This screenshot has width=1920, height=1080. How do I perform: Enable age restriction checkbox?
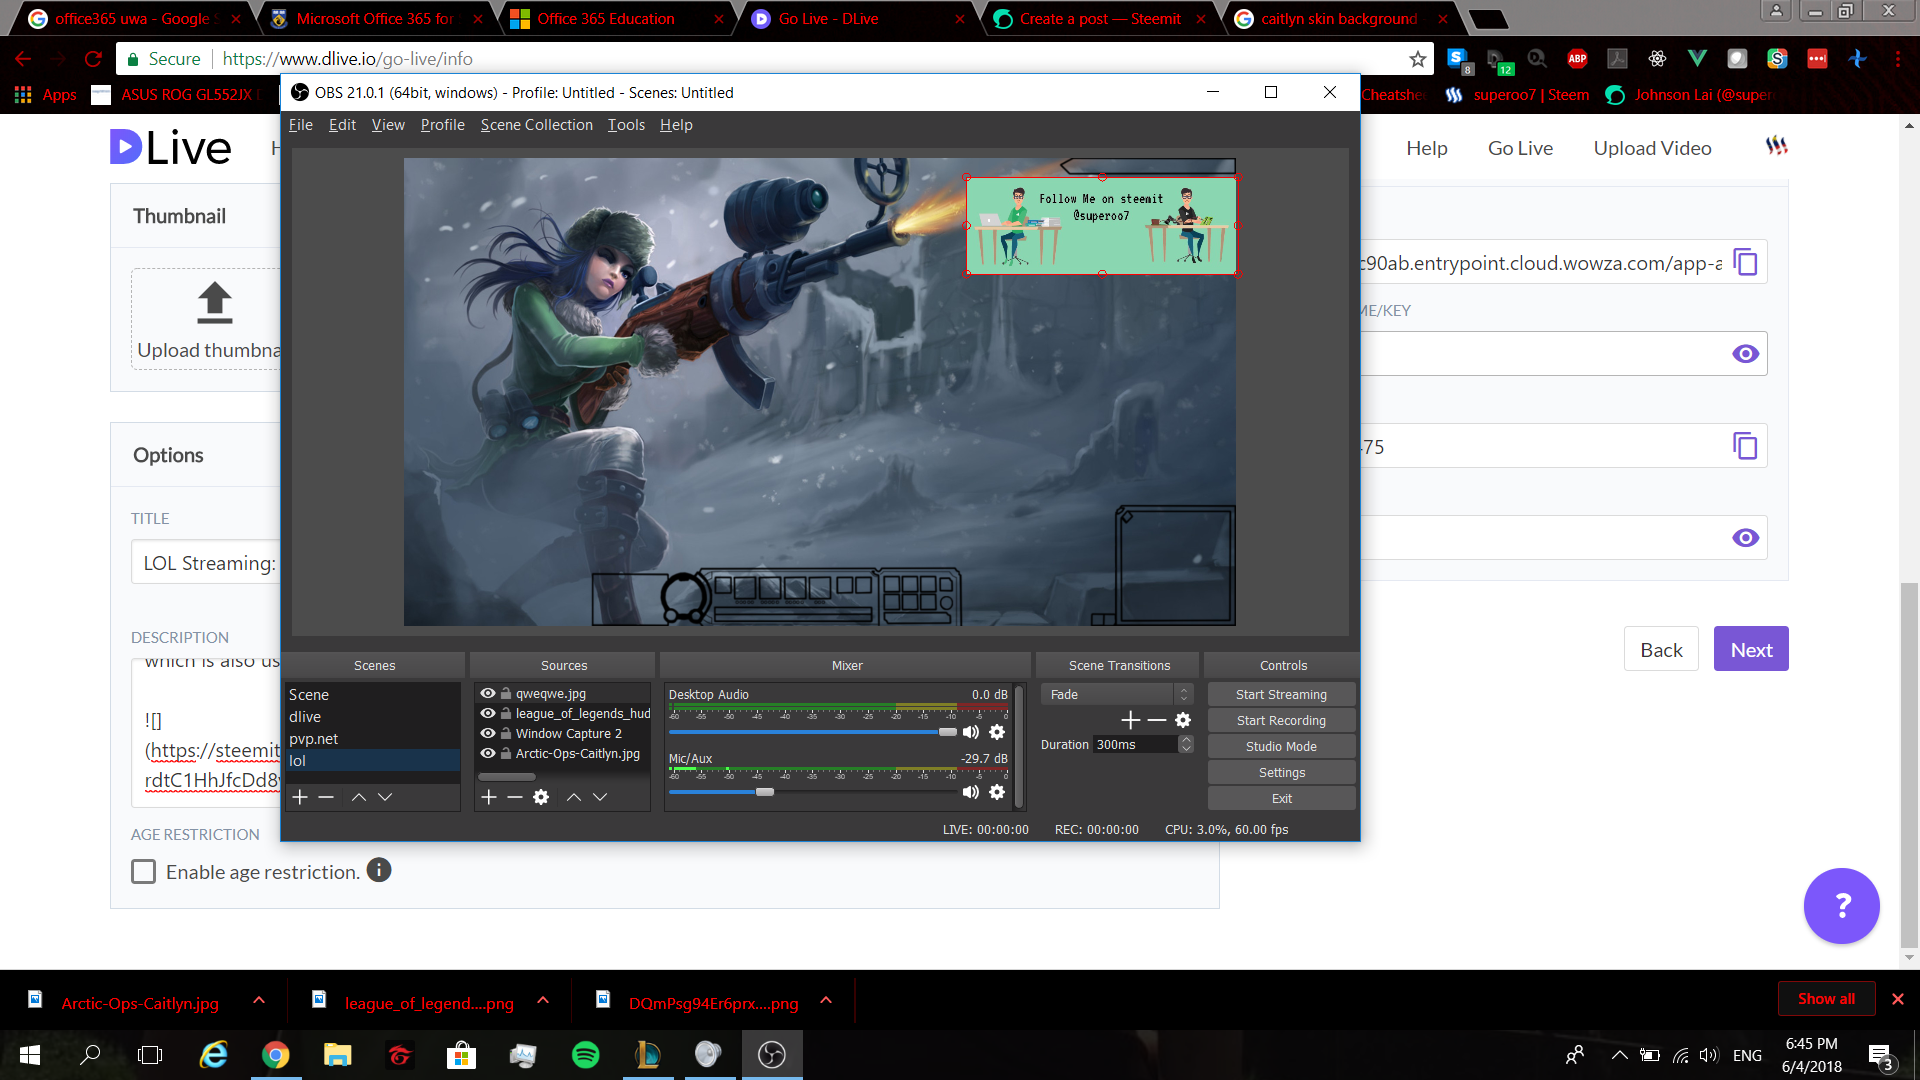coord(144,872)
